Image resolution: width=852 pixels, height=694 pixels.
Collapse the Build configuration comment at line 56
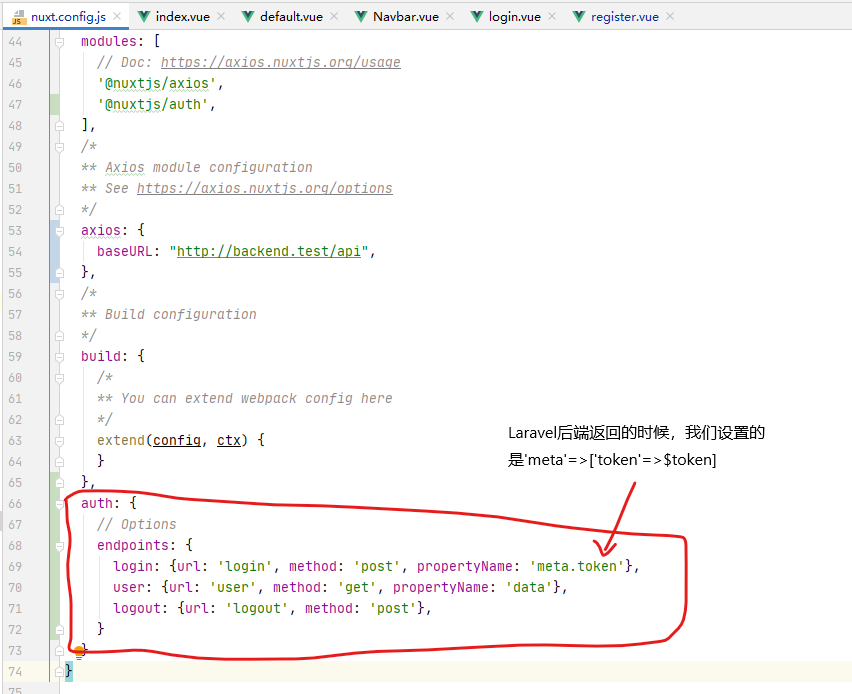[x=59, y=294]
